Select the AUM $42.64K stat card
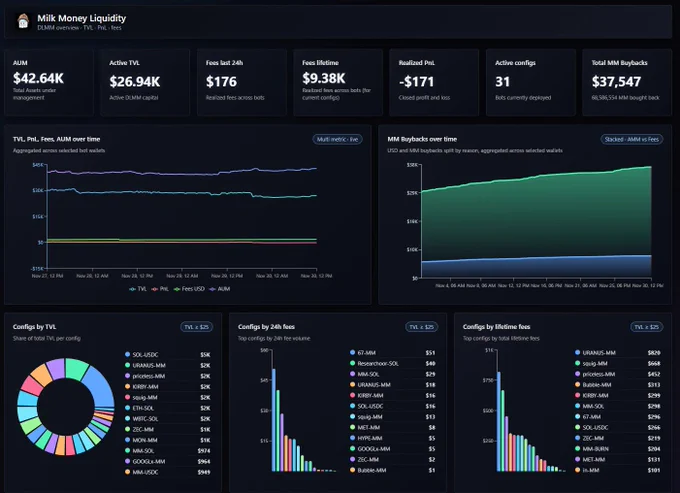680x493 pixels. pos(49,82)
